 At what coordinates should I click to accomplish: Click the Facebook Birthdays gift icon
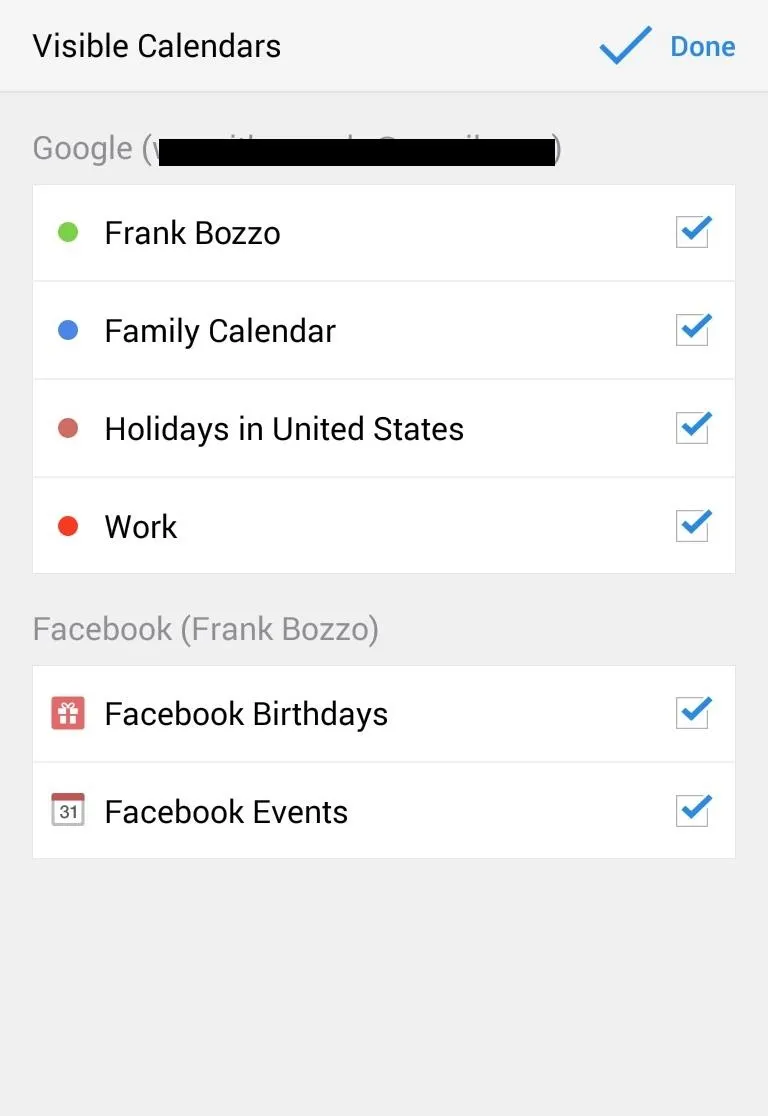[68, 713]
